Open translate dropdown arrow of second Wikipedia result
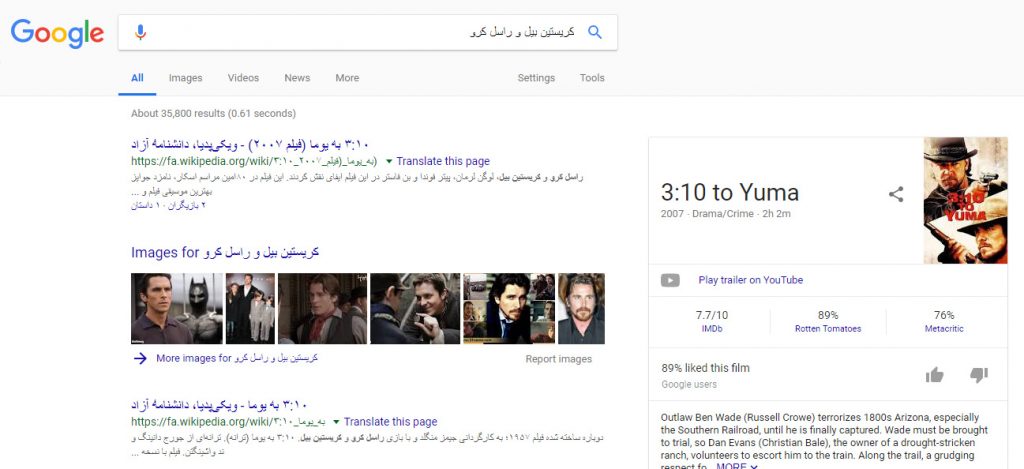Image resolution: width=1024 pixels, height=469 pixels. 336,422
